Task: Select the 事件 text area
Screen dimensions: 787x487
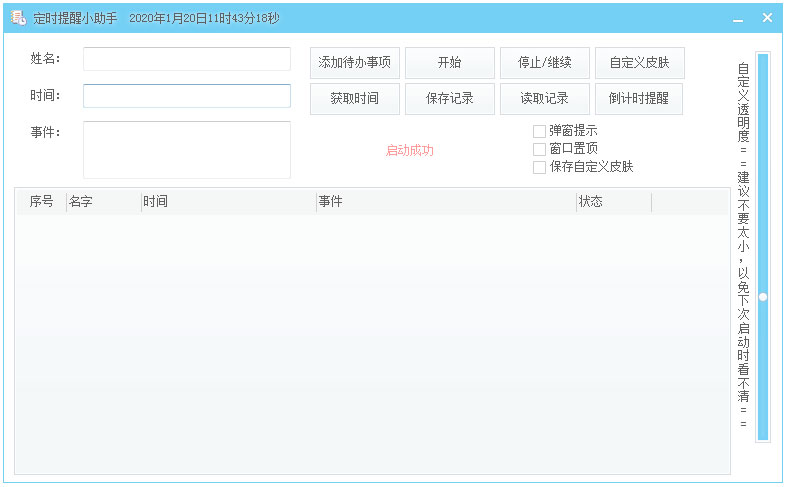Action: coord(187,150)
